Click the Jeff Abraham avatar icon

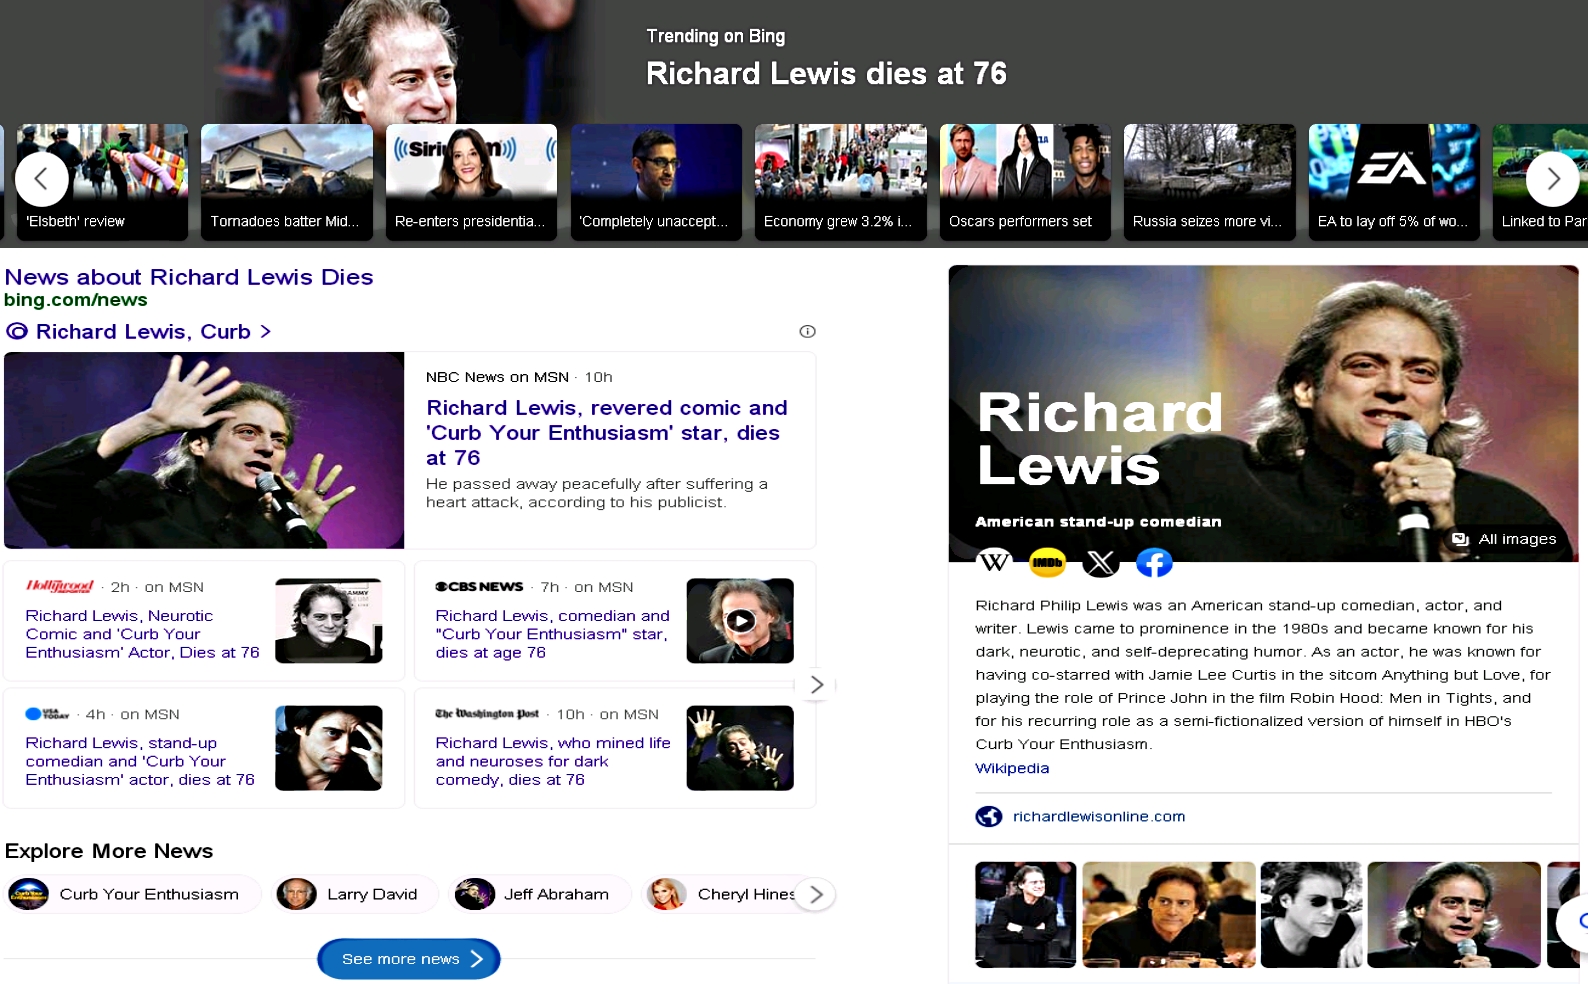coord(475,894)
